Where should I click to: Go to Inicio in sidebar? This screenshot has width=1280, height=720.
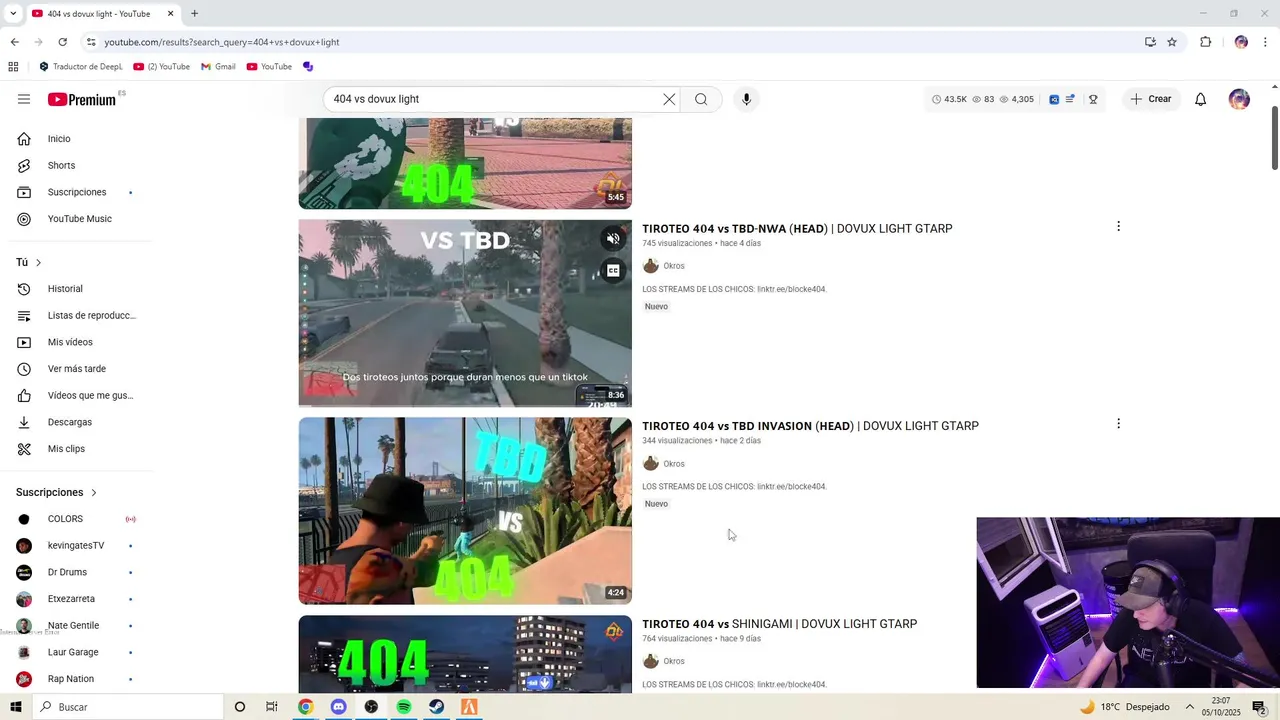(x=76, y=139)
